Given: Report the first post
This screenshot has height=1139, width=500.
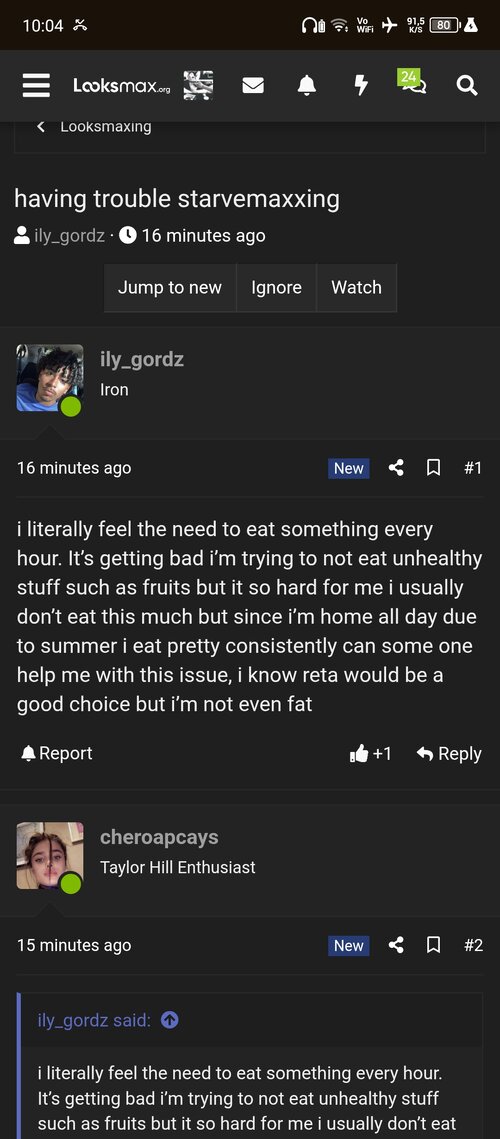Looking at the screenshot, I should click(x=57, y=753).
